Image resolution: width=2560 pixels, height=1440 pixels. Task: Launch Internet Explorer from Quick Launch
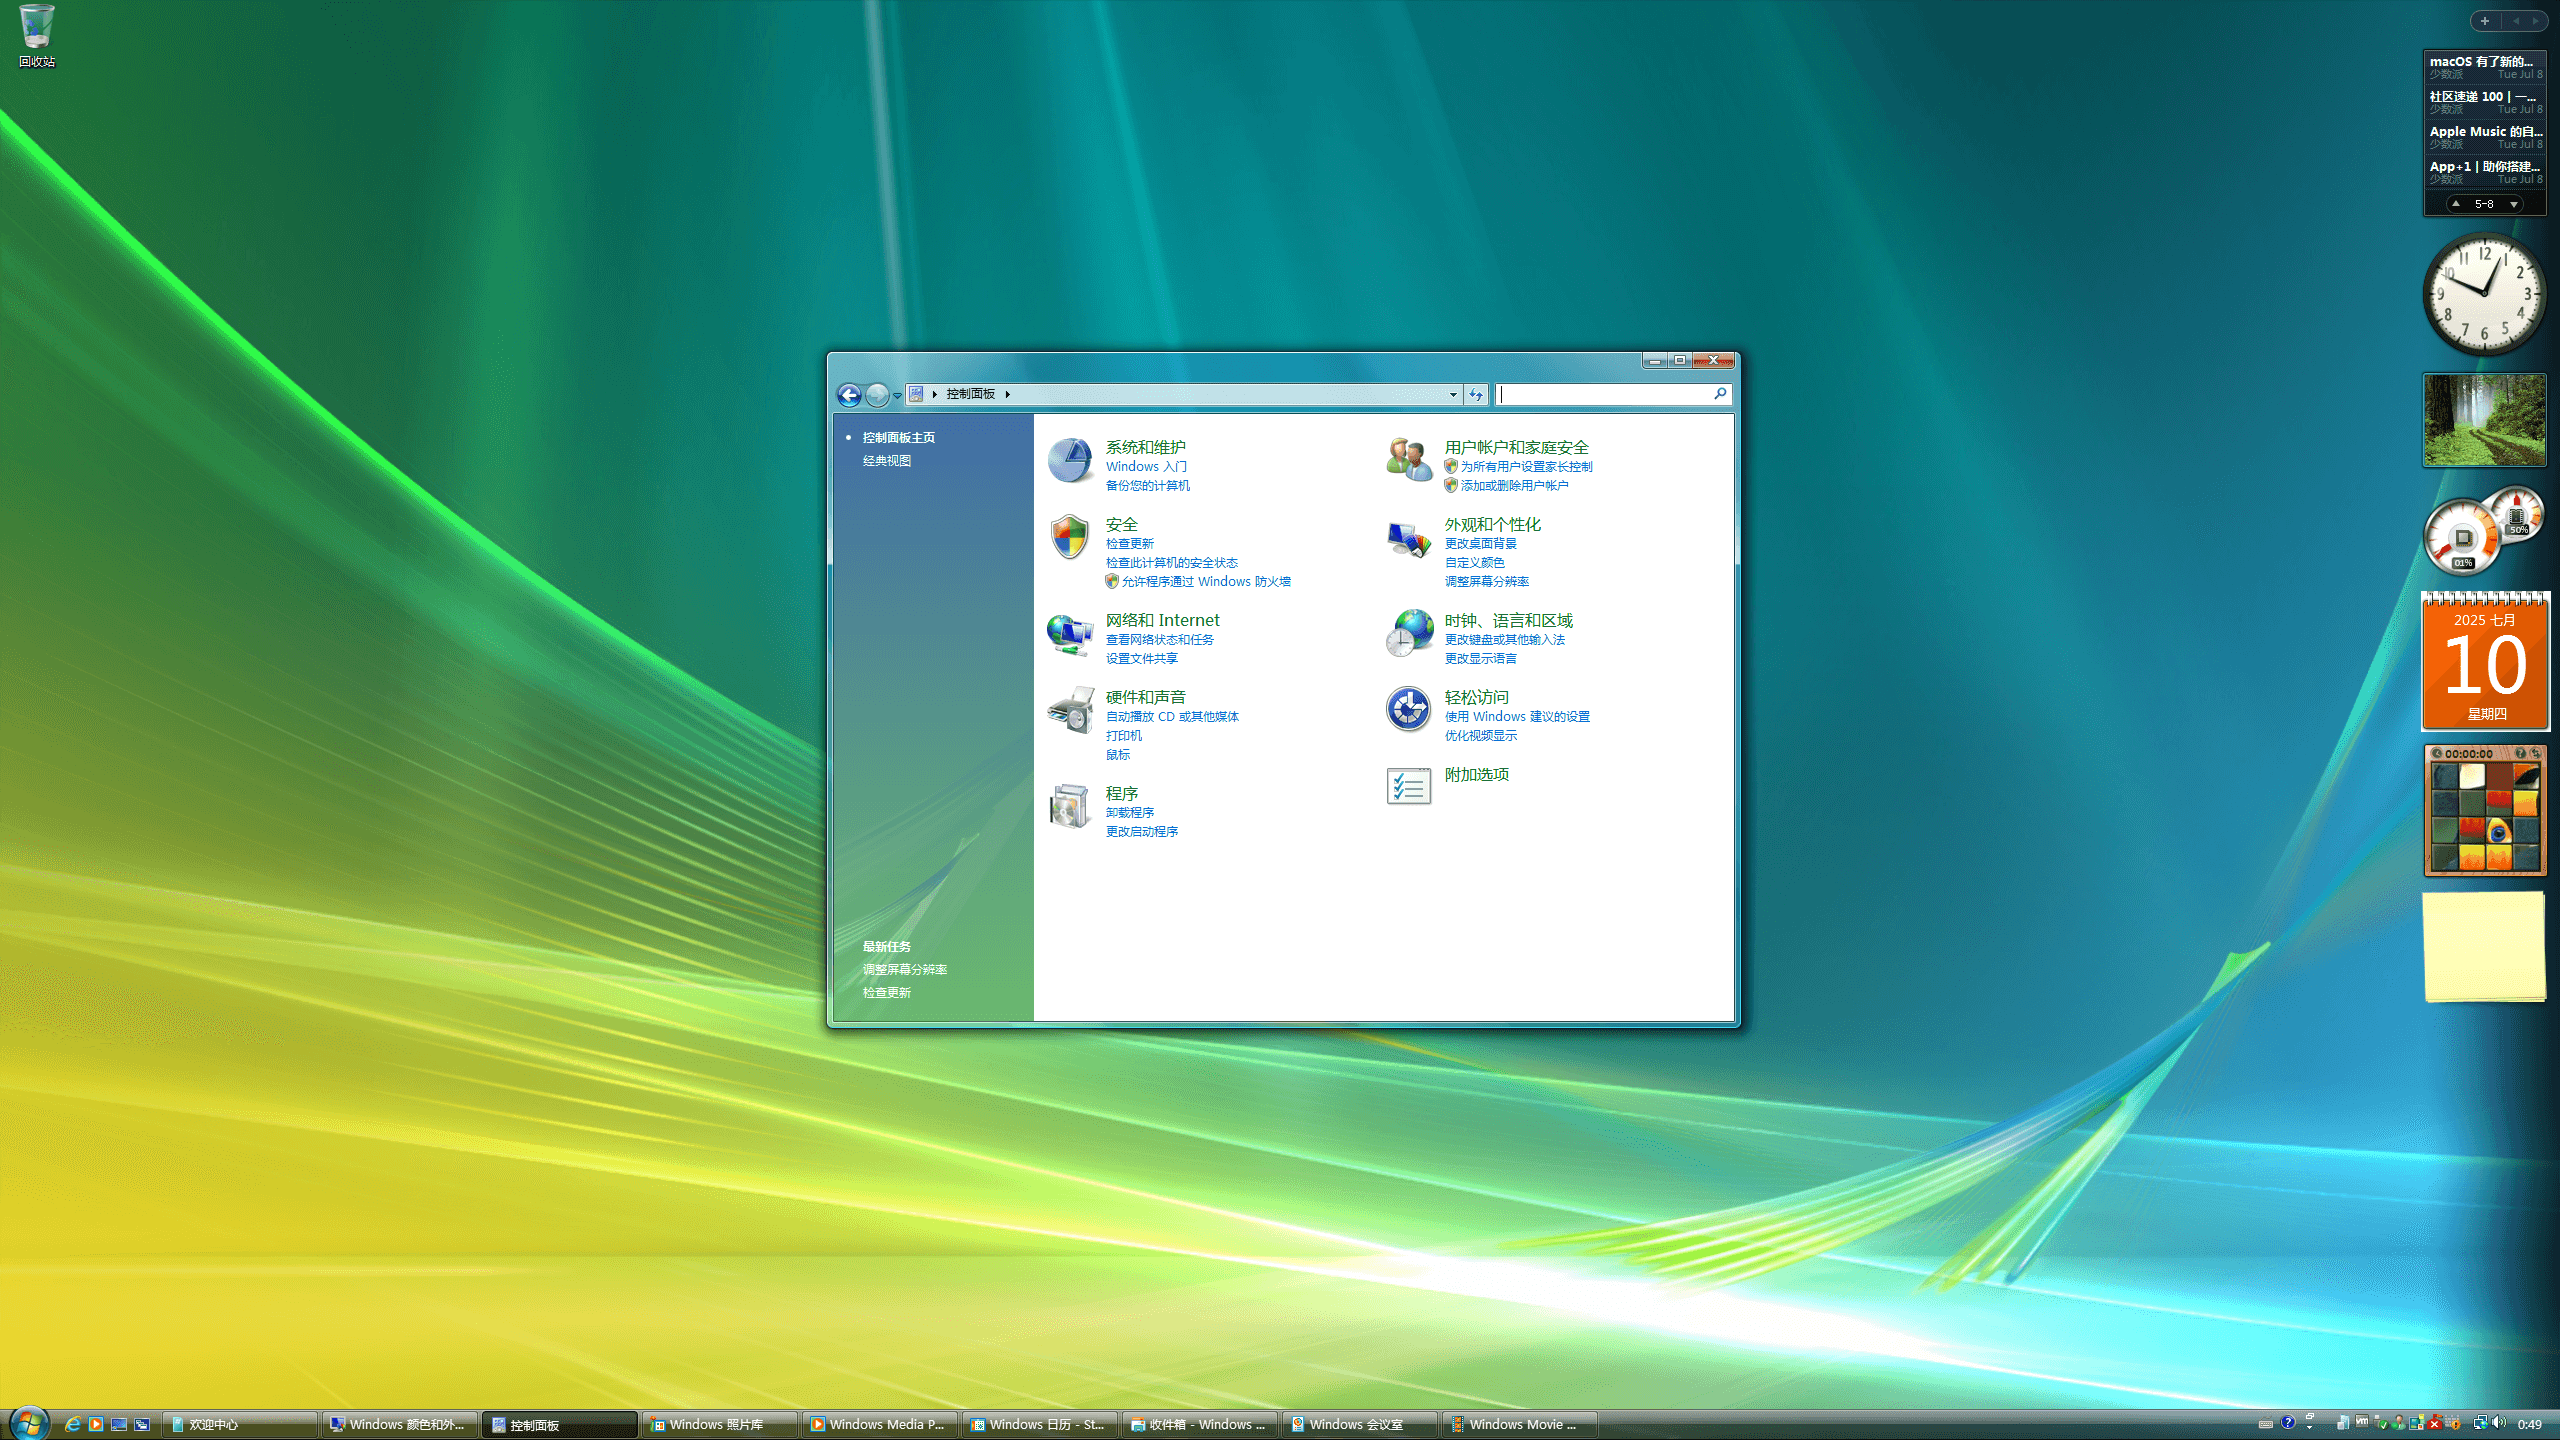tap(73, 1424)
